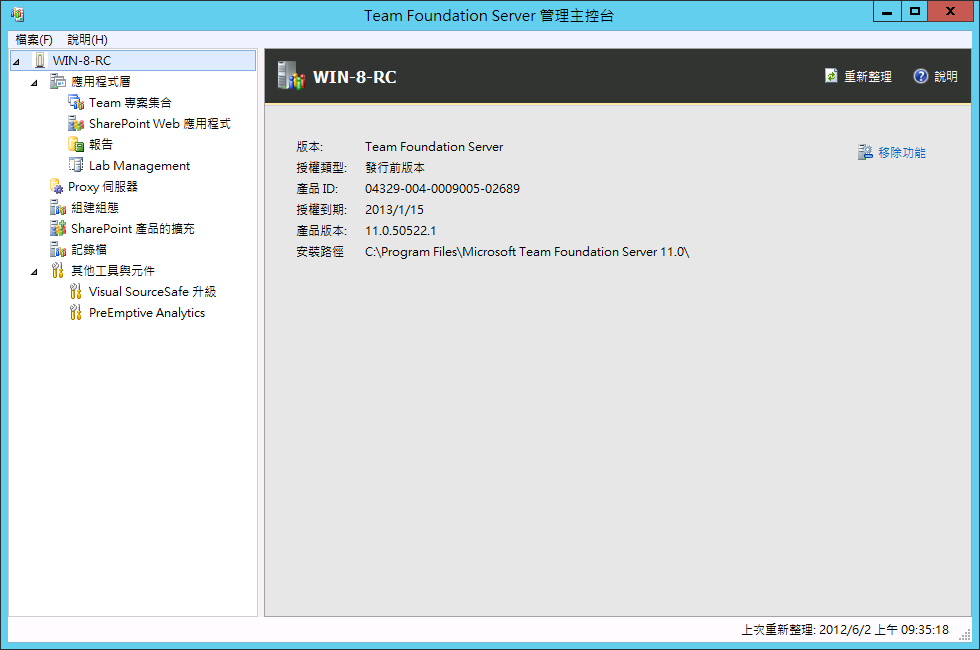This screenshot has height=650, width=980.
Task: Minimize the management console window
Action: (887, 11)
